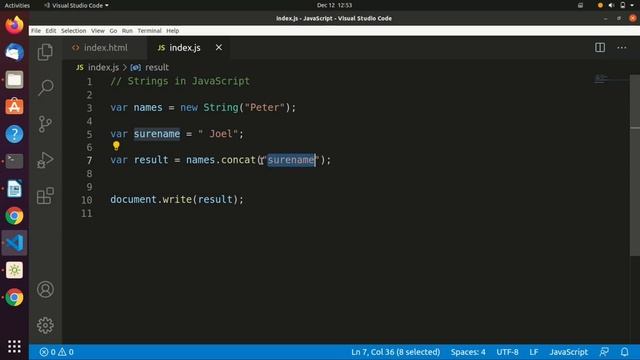Open the Run and Debug view
Screen dimensions: 640x360
point(45,160)
